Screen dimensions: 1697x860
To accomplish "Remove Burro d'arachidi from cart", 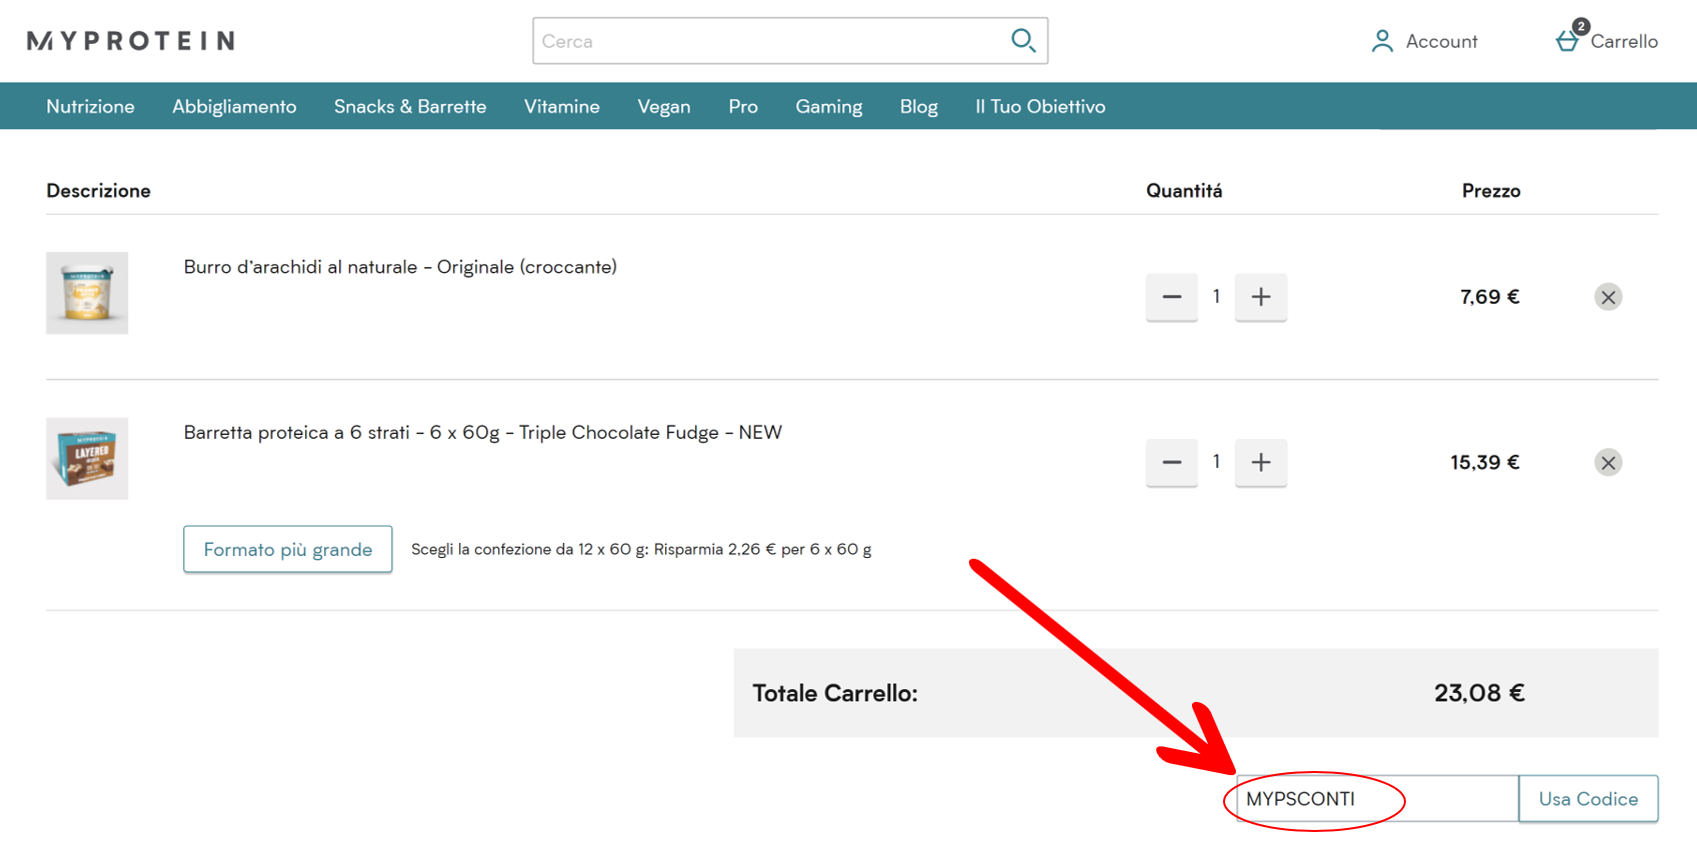I will 1607,297.
